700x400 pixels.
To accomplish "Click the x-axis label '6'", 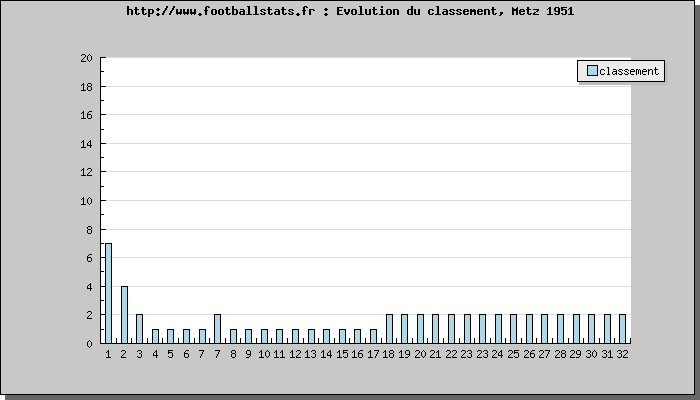I will pos(186,354).
